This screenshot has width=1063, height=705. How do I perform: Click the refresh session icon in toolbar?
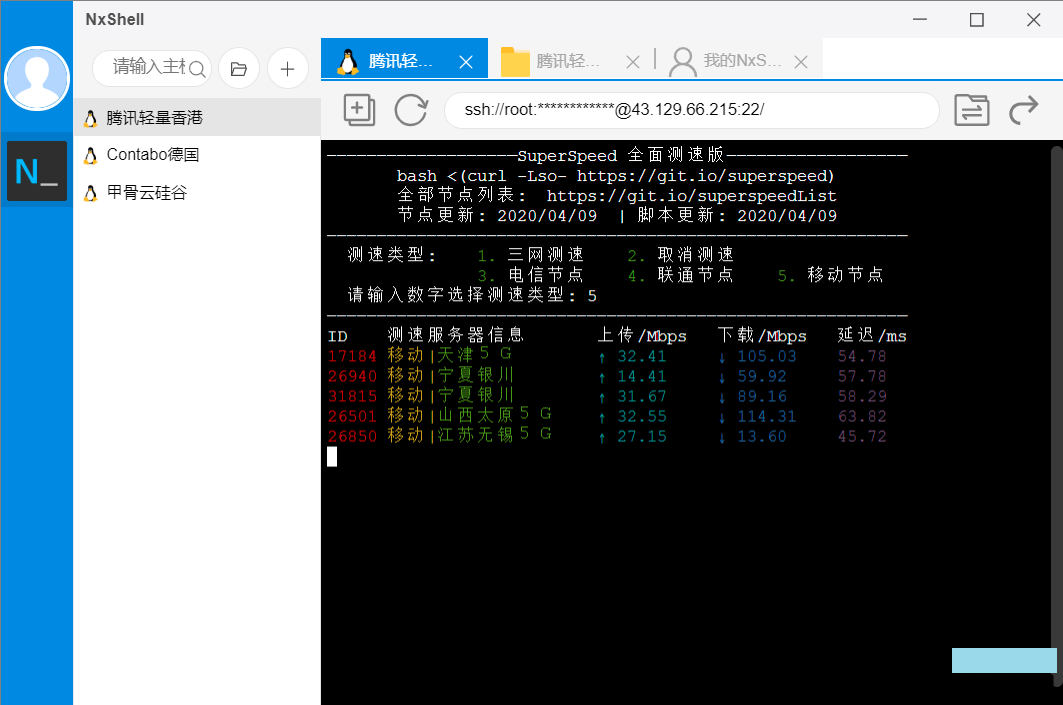[411, 110]
